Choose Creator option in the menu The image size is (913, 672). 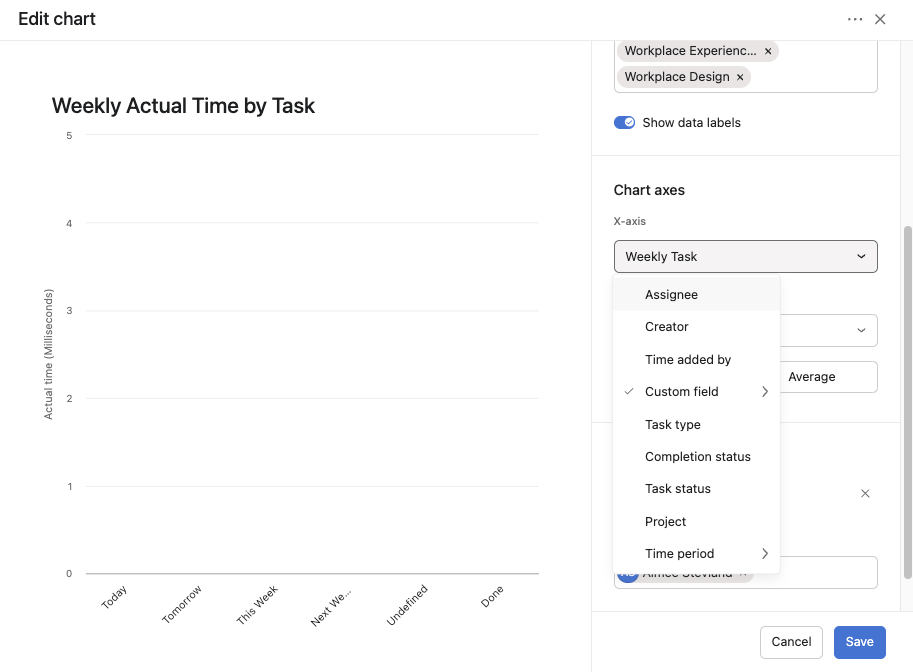click(x=666, y=327)
